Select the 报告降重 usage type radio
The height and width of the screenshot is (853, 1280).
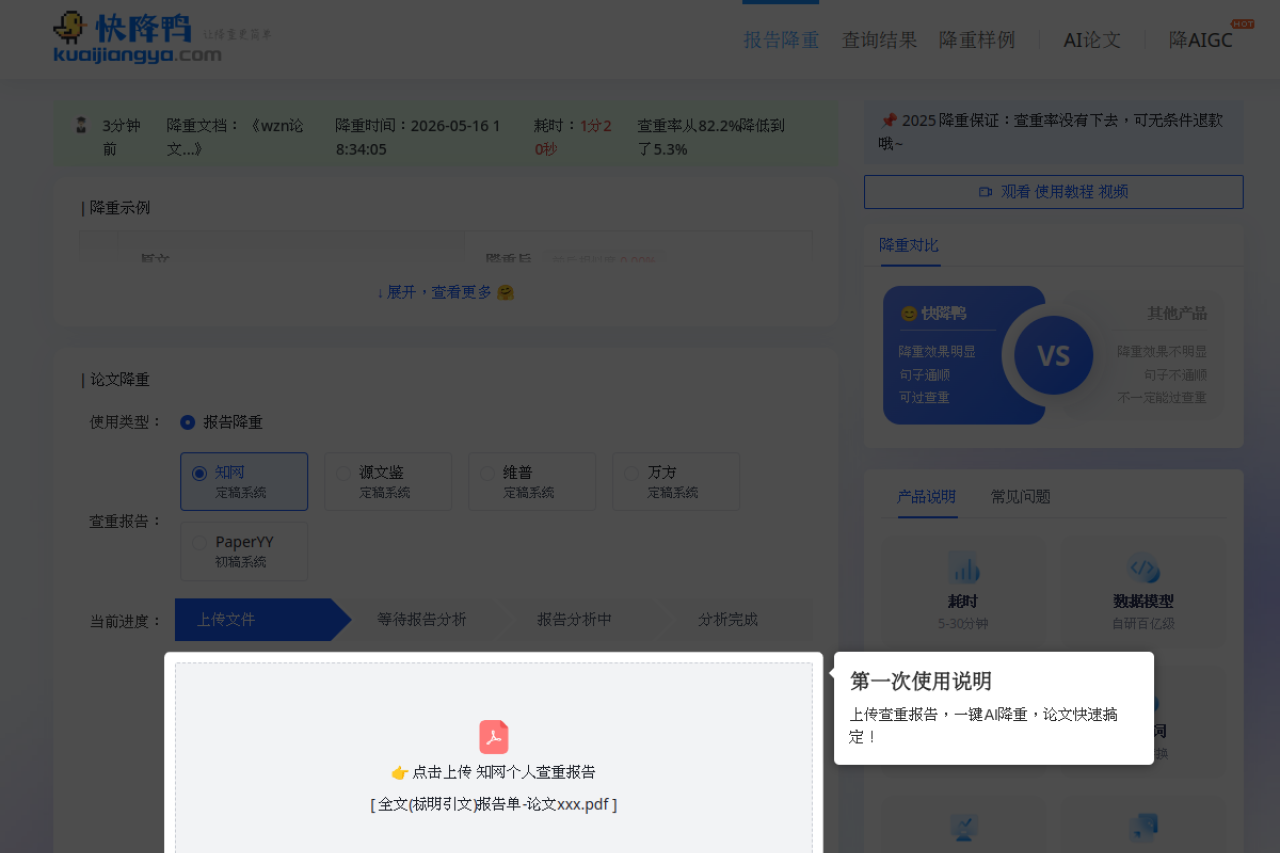188,422
